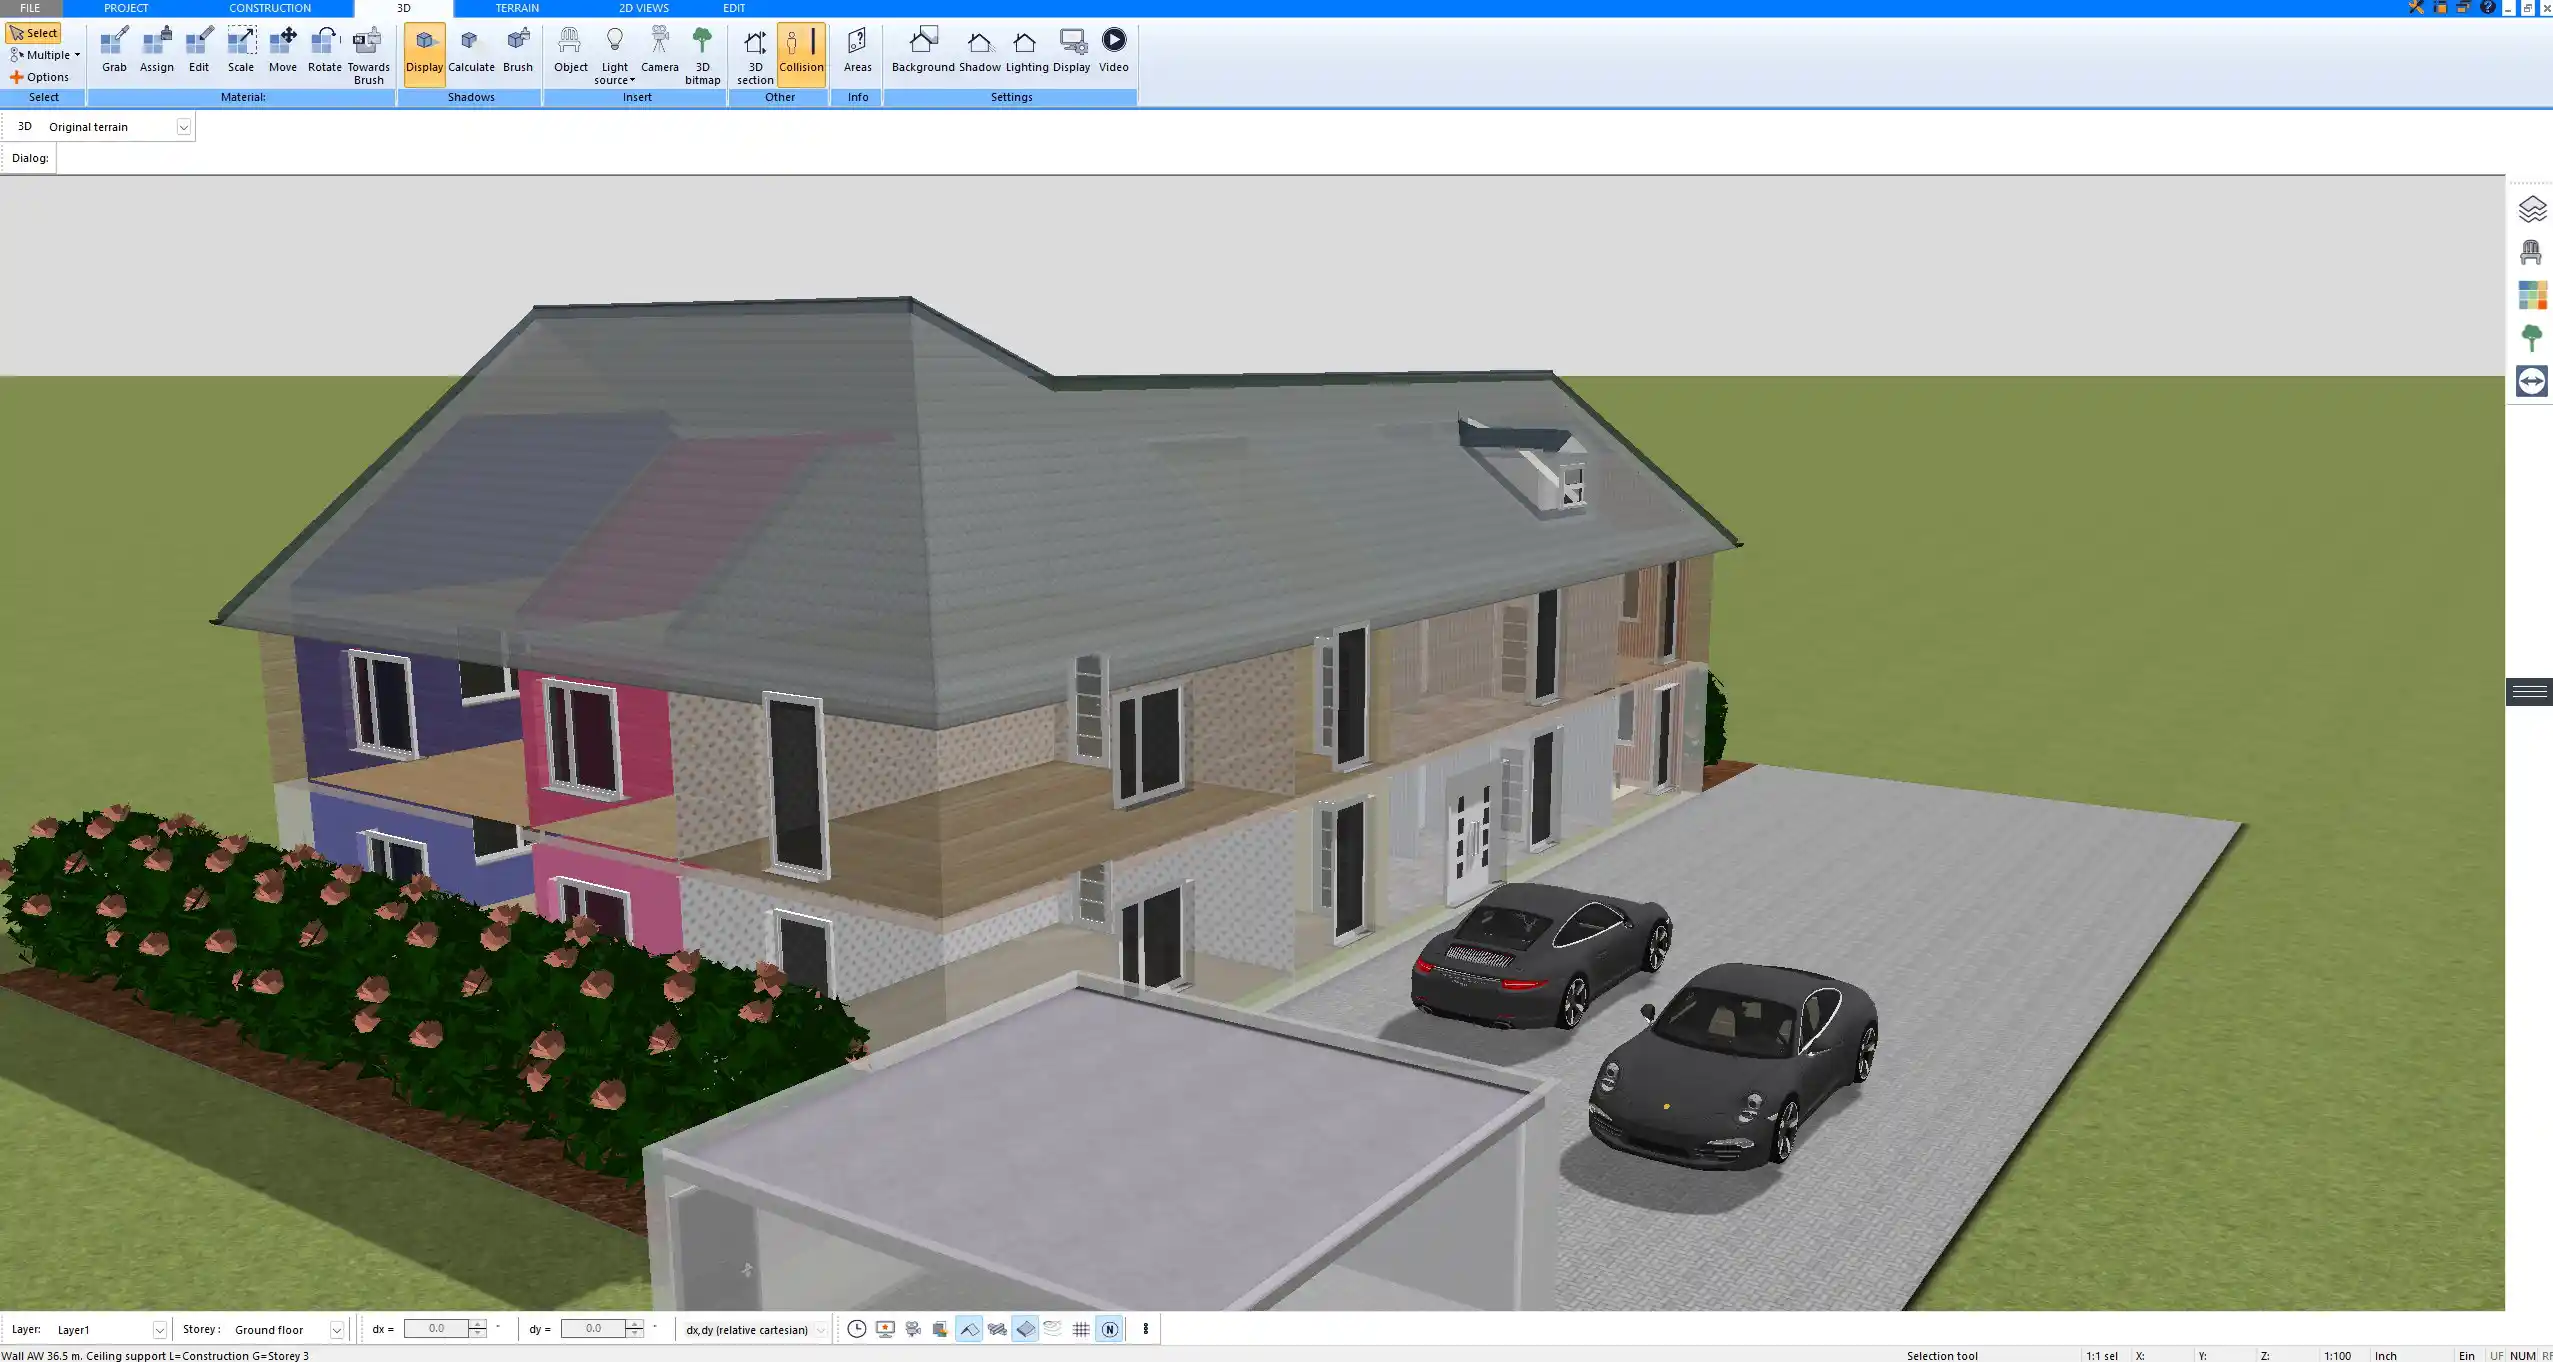Screen dimensions: 2553x1362
Task: Open the FILE menu
Action: [30, 8]
